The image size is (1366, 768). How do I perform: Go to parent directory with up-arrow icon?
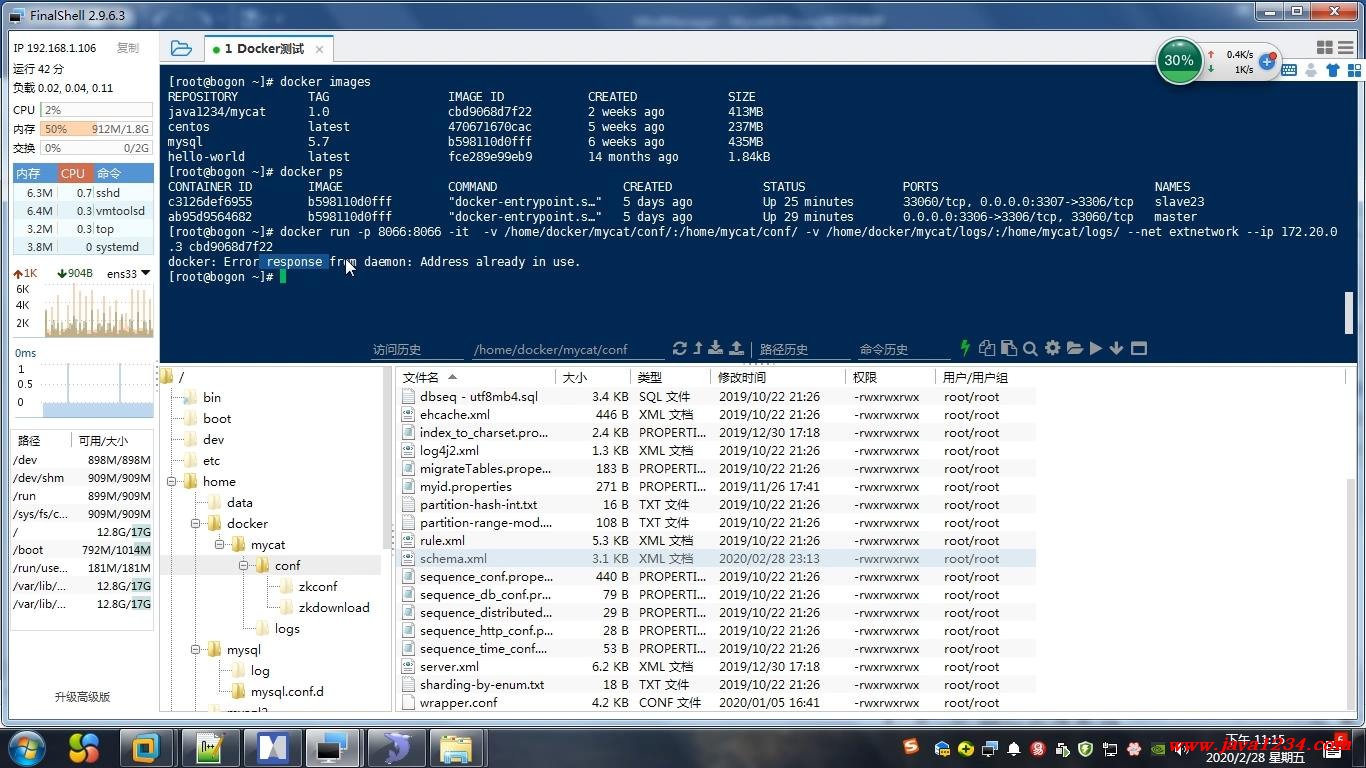698,348
